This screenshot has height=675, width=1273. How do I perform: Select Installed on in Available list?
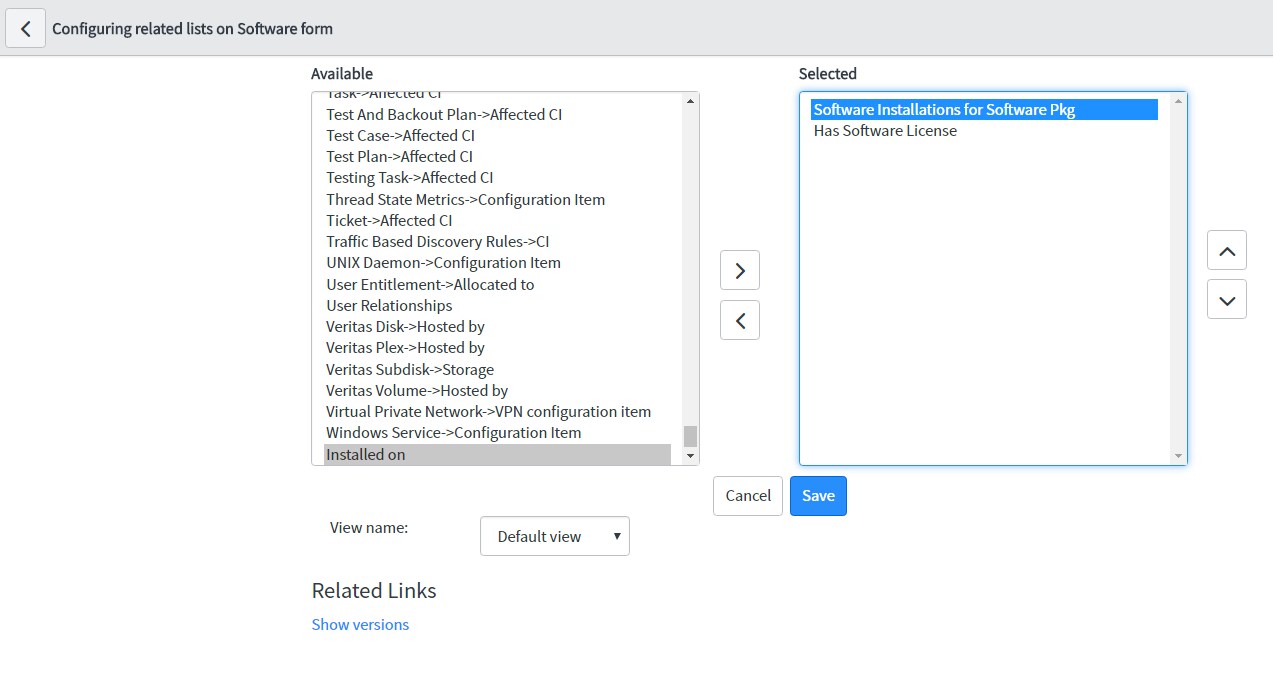tap(366, 454)
